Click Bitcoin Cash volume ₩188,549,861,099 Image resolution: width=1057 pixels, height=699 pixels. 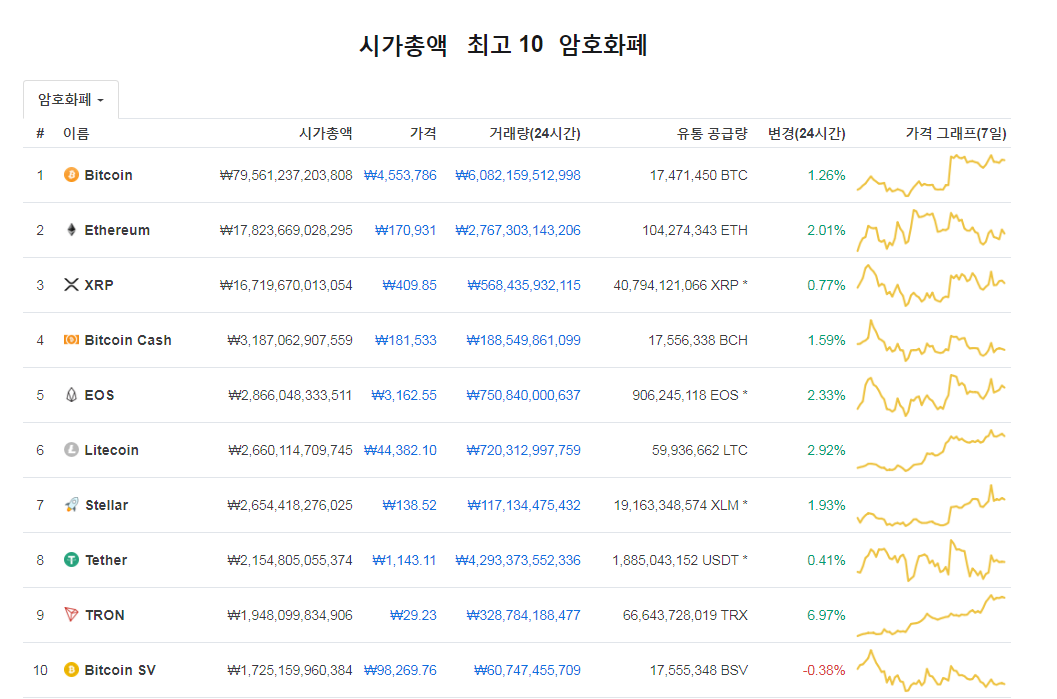click(524, 340)
